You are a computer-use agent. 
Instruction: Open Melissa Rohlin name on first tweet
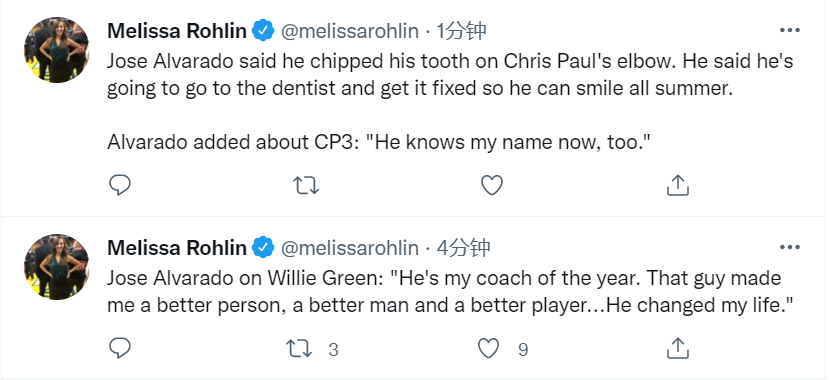click(177, 31)
